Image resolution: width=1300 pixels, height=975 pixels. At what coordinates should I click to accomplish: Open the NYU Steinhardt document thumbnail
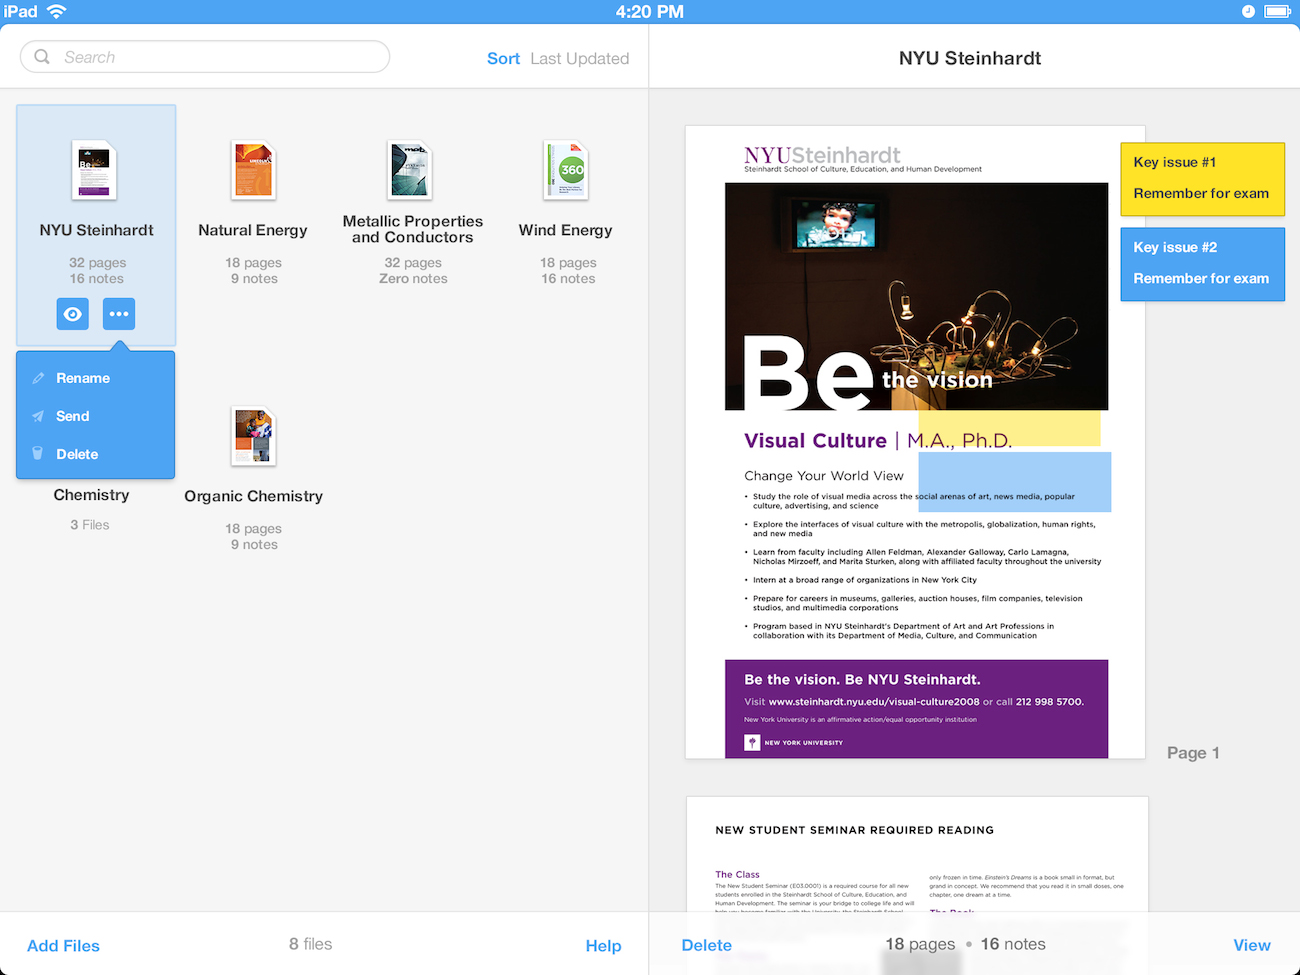click(x=95, y=170)
